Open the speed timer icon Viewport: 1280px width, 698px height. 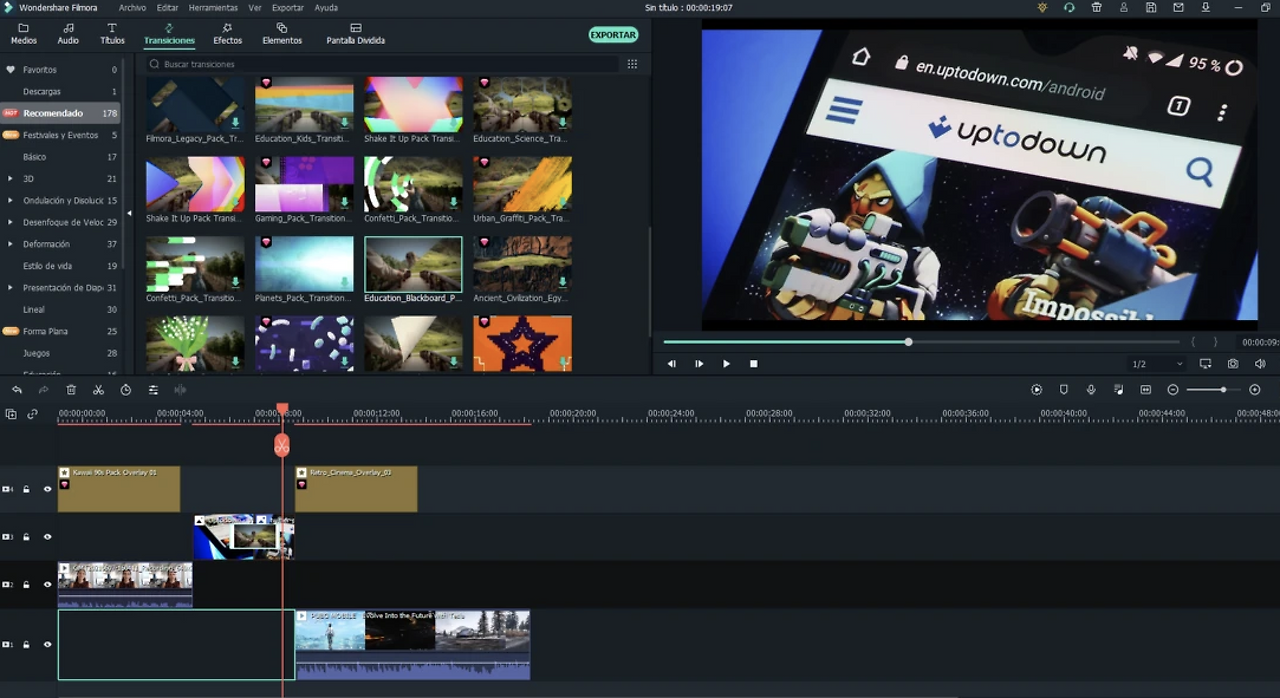pyautogui.click(x=126, y=390)
